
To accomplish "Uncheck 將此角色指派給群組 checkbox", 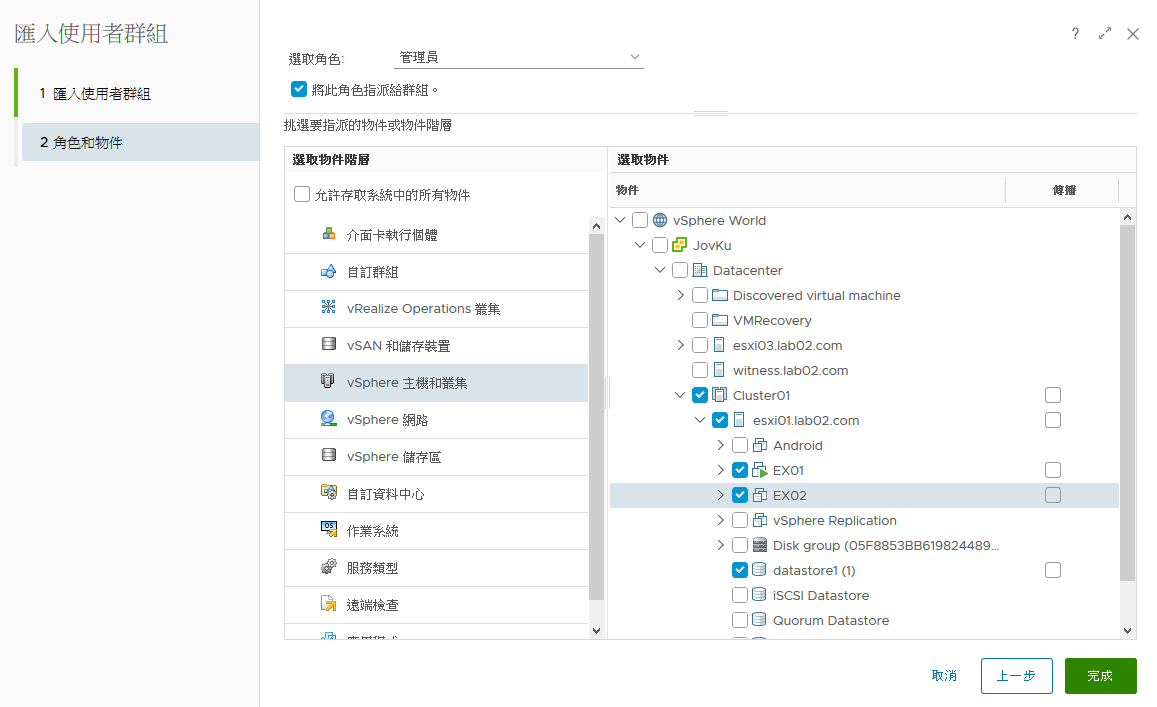I will point(299,89).
